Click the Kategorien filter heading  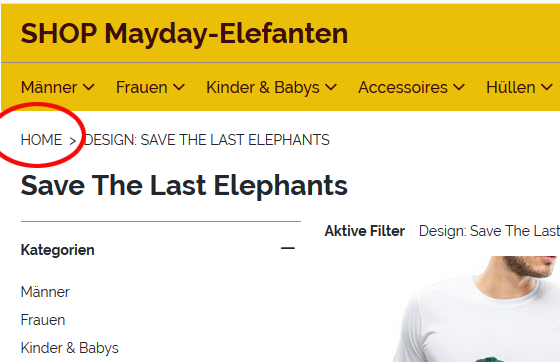pyautogui.click(x=58, y=250)
